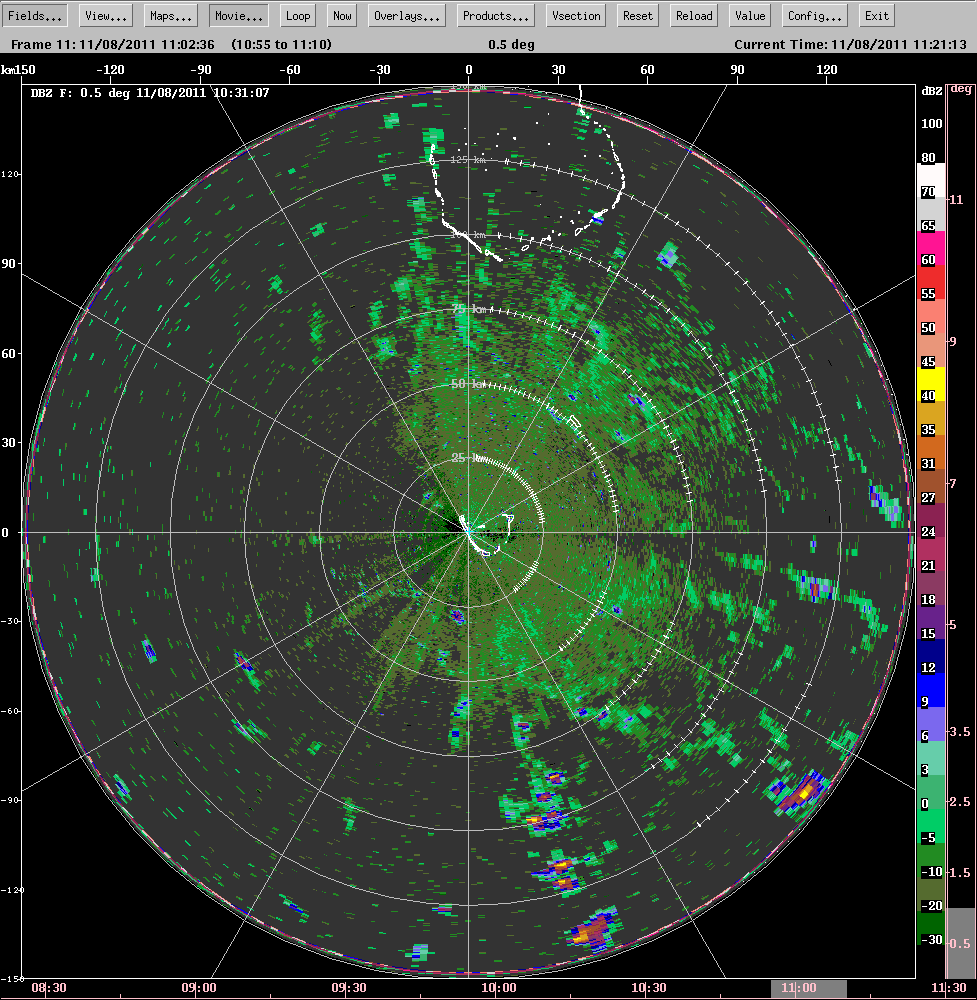Select the 0.5 deg elevation tilt
Image resolution: width=977 pixels, height=1000 pixels.
(x=960, y=942)
